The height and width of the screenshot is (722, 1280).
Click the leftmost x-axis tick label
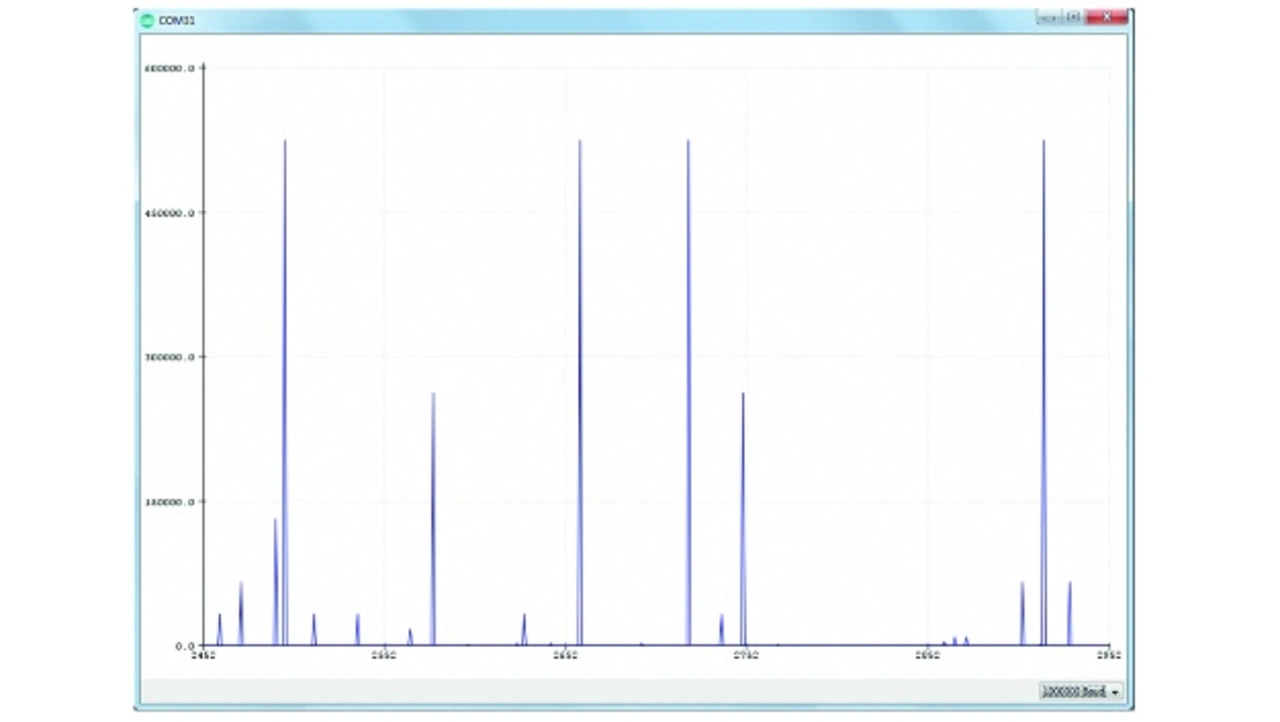(x=204, y=656)
